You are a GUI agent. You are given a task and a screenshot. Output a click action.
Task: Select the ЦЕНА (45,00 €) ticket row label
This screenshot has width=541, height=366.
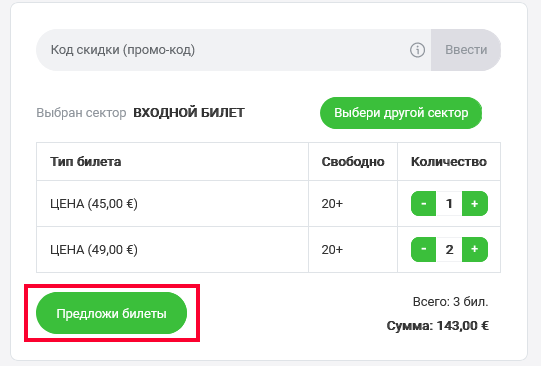94,204
